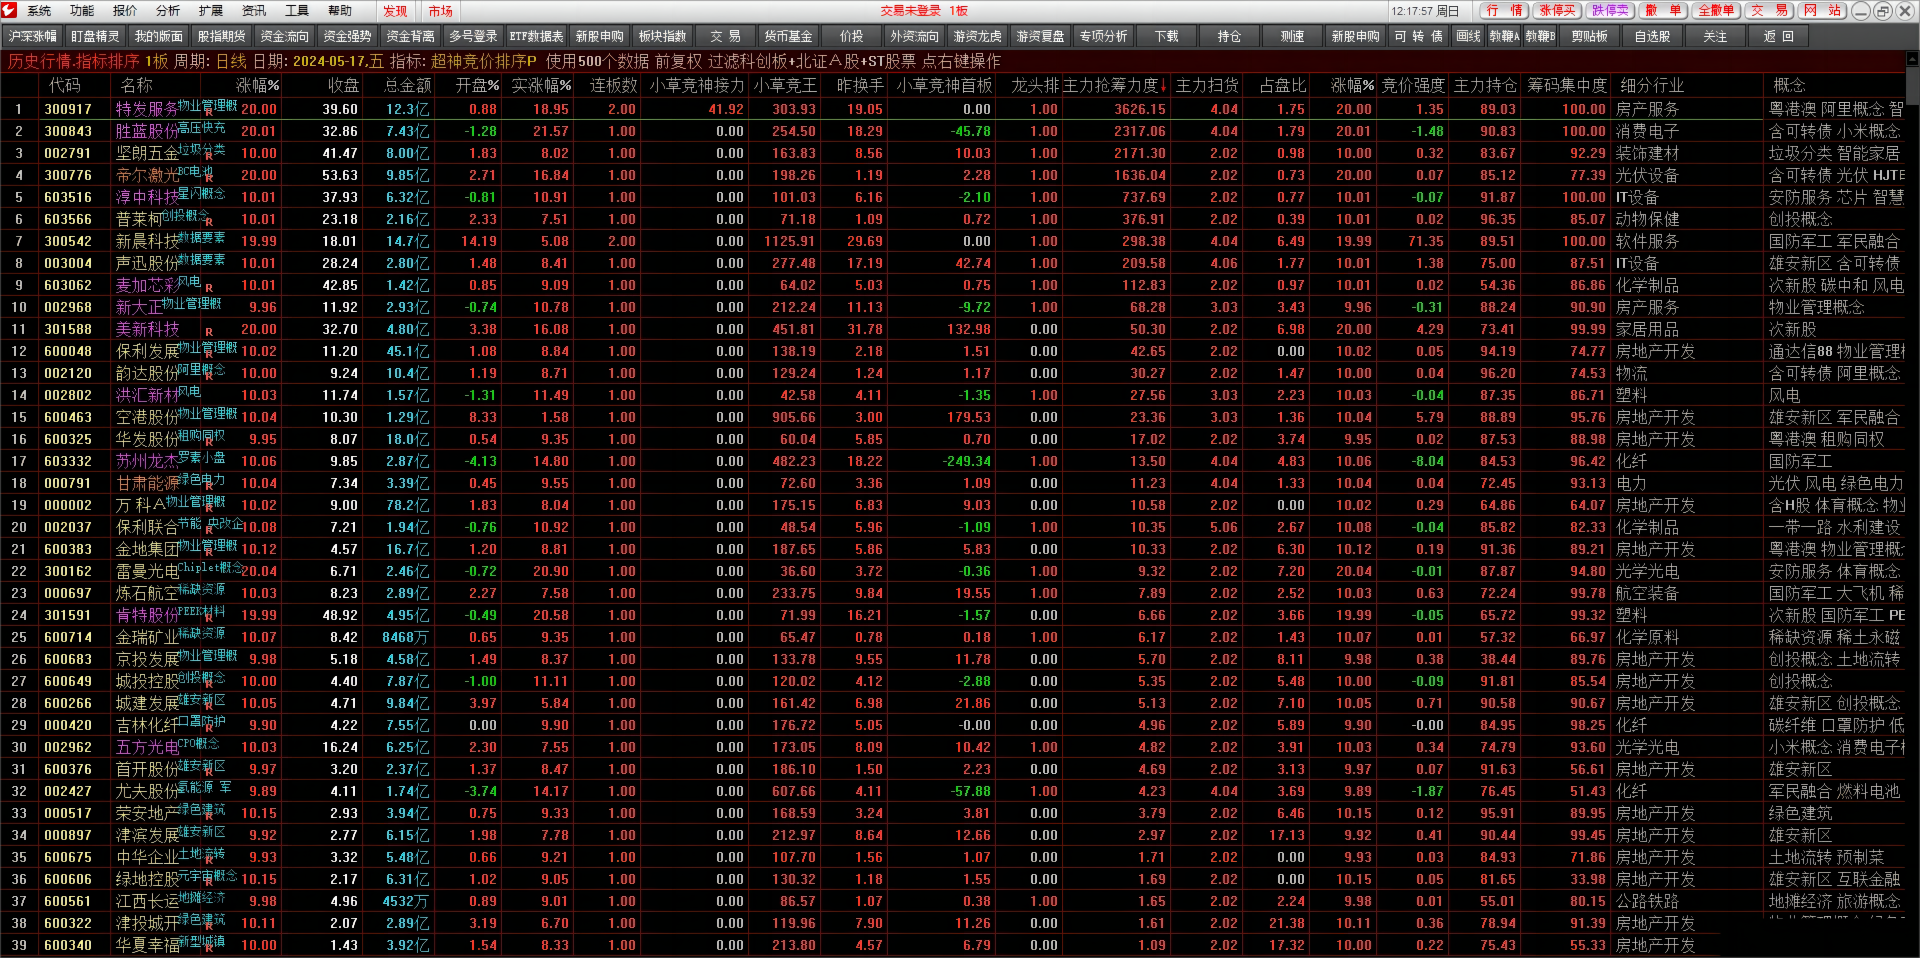
Task: Open the 系统 menu
Action: point(39,11)
